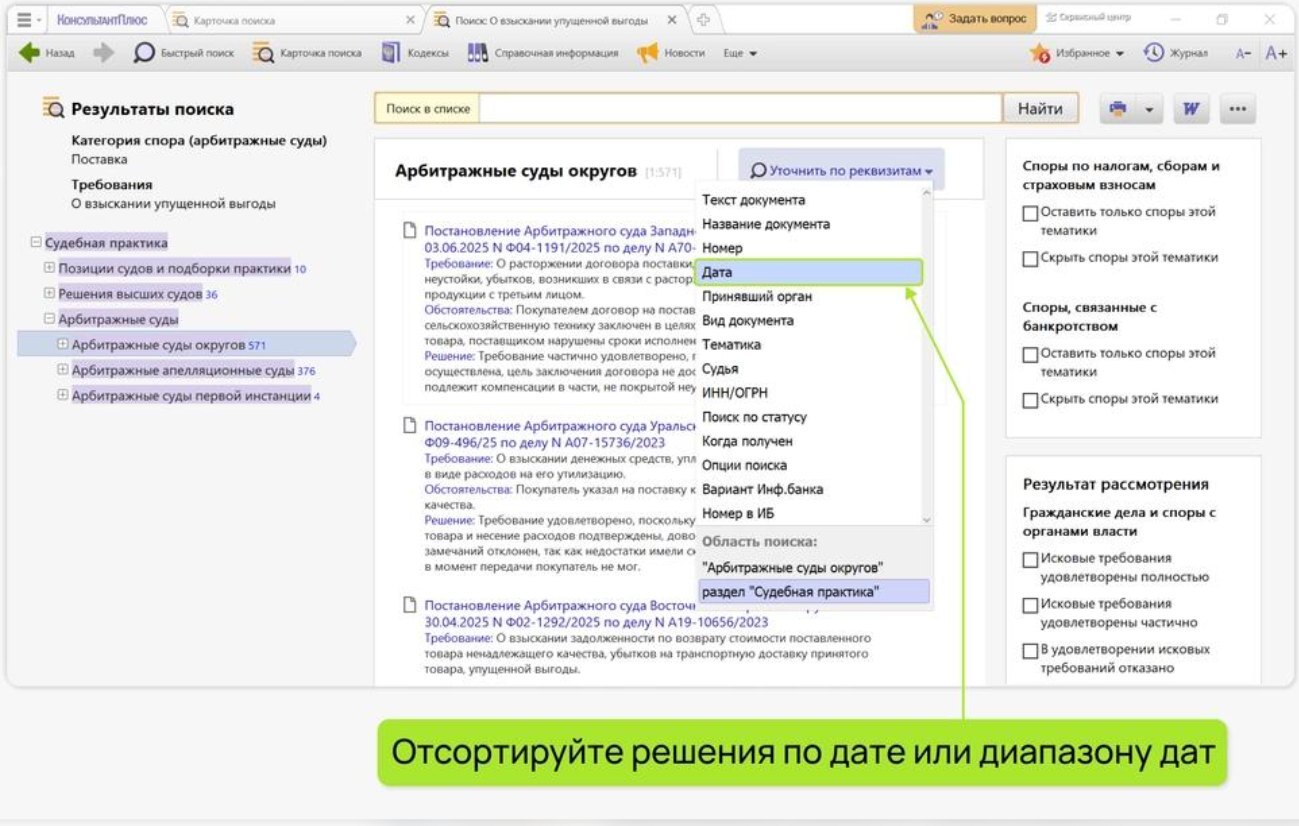Expand Арбитражные суды округов node
Screen dimensions: 1299x826
62,344
